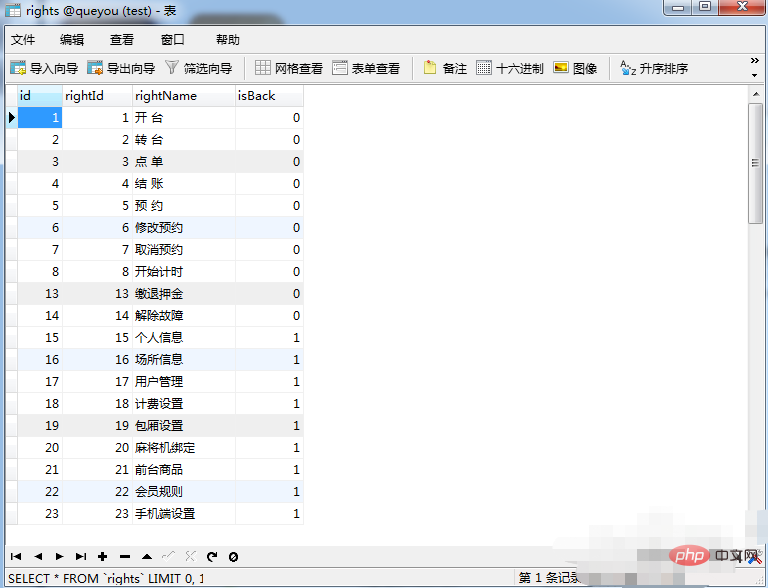Image resolution: width=768 pixels, height=588 pixels.
Task: Open the 文件 menu
Action: tap(23, 40)
